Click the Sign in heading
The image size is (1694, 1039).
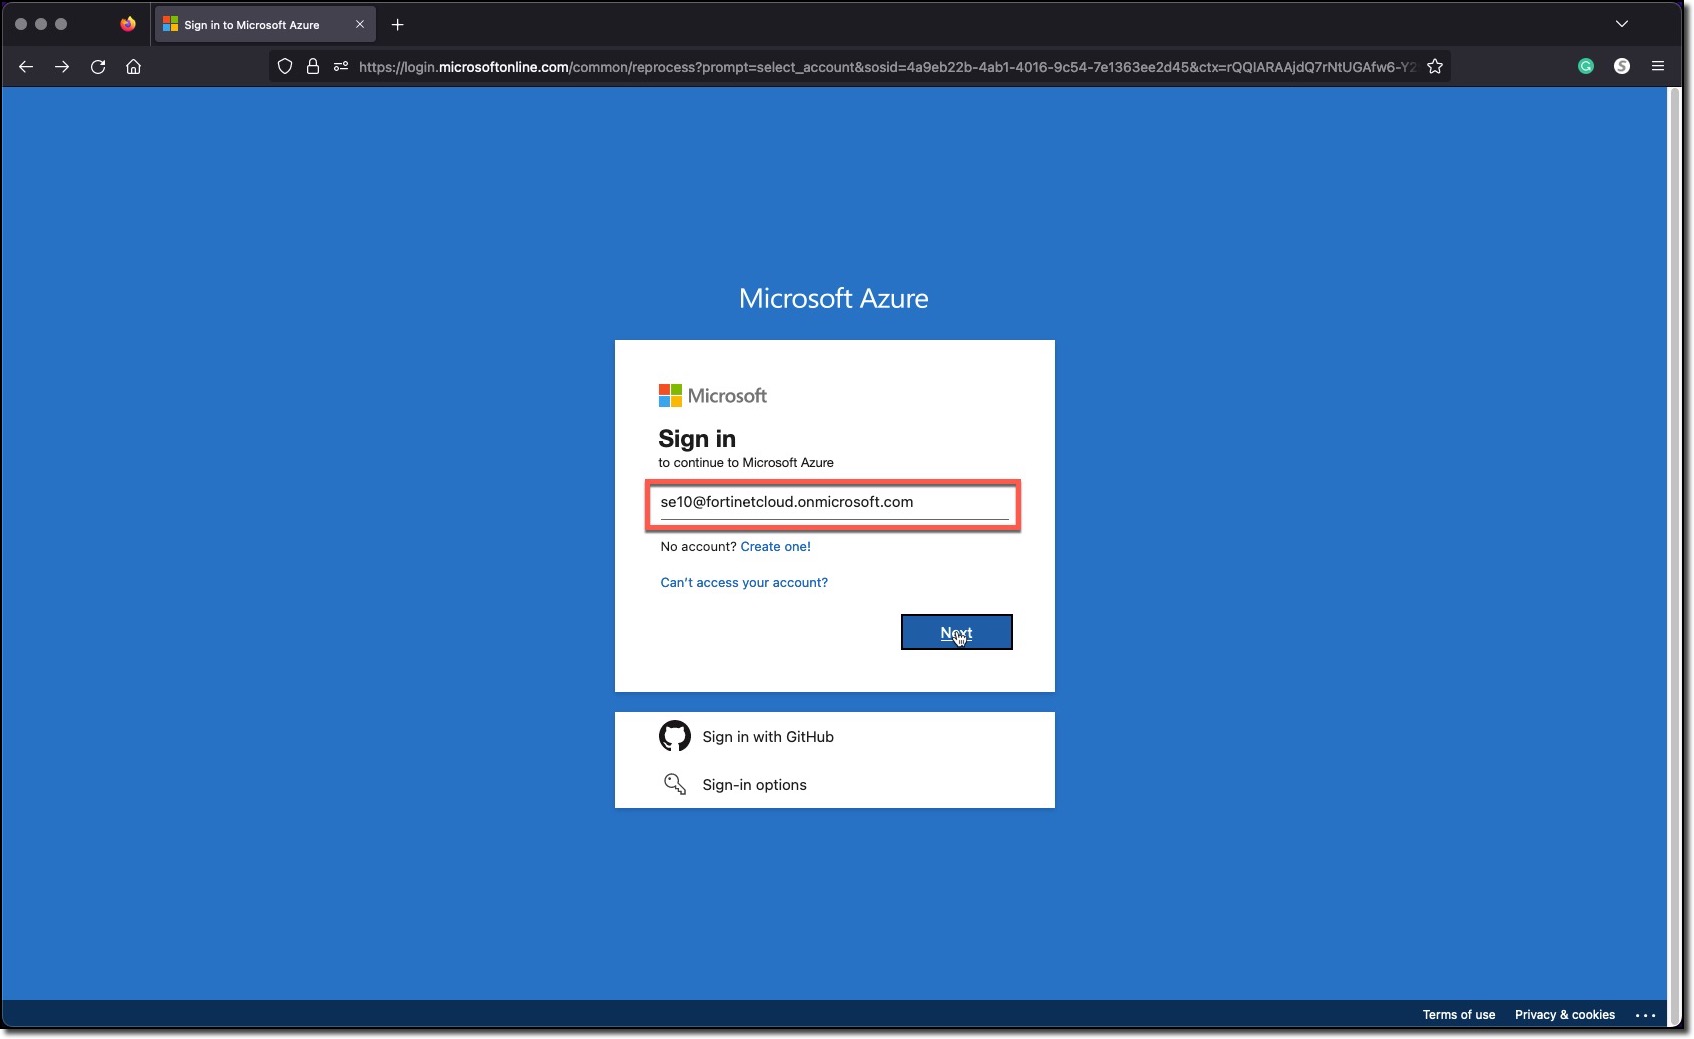click(x=697, y=439)
